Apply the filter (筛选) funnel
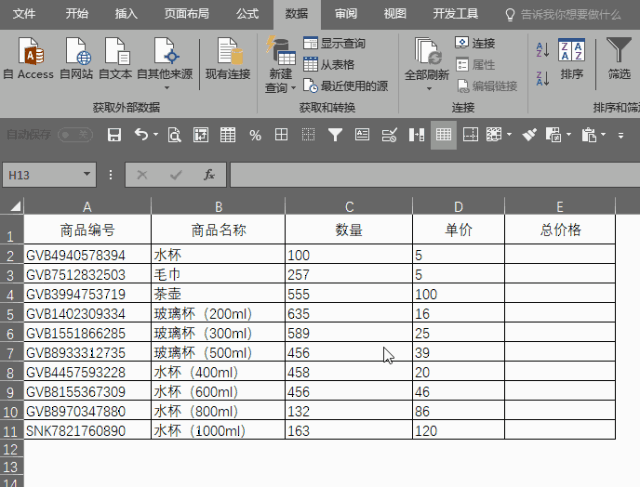Image resolution: width=640 pixels, height=487 pixels. (x=619, y=58)
